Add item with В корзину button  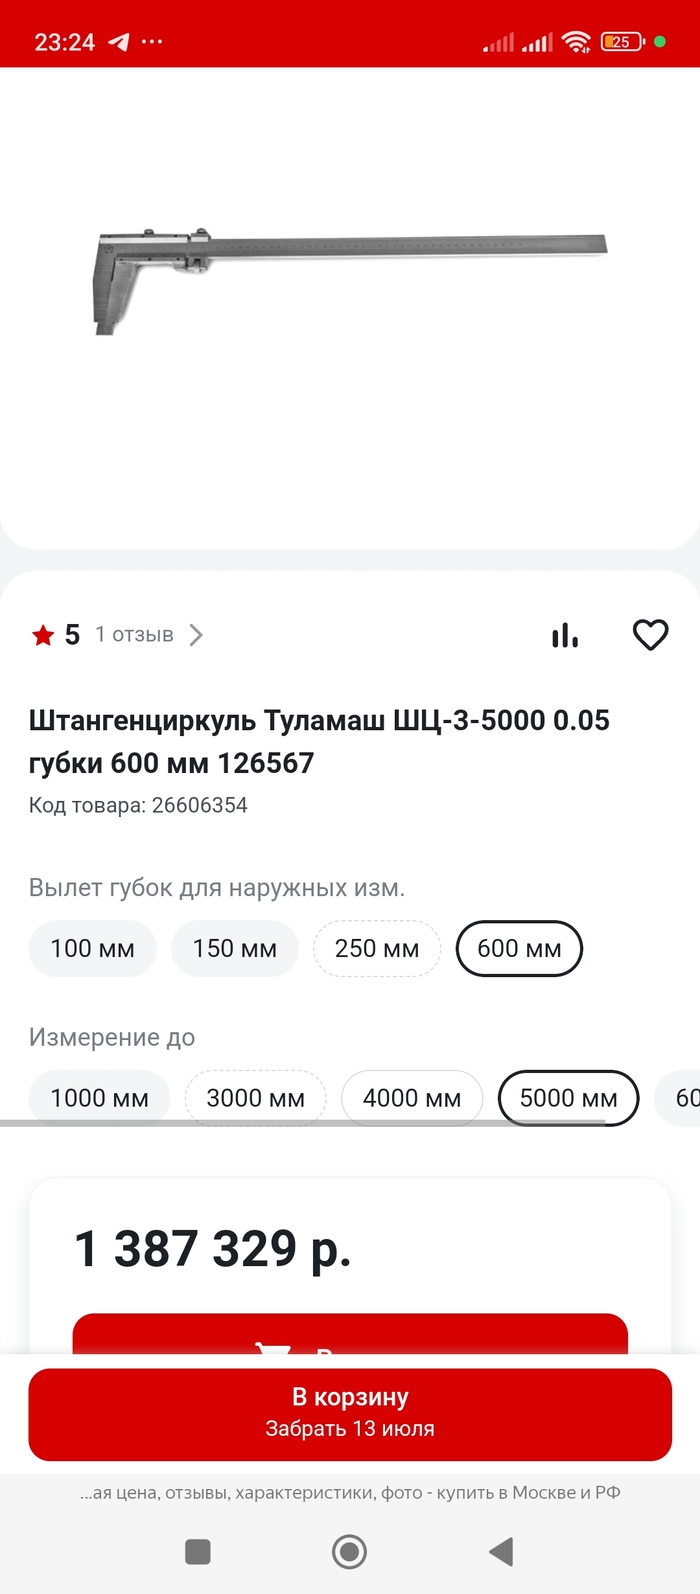(x=350, y=1413)
